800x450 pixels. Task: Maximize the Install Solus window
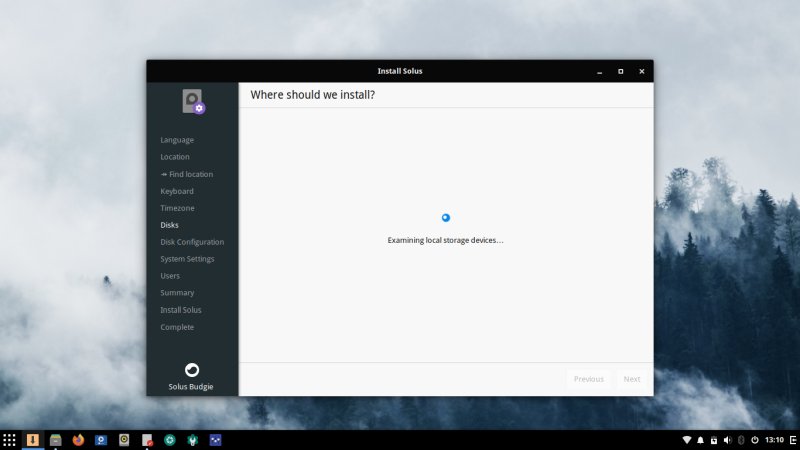620,71
